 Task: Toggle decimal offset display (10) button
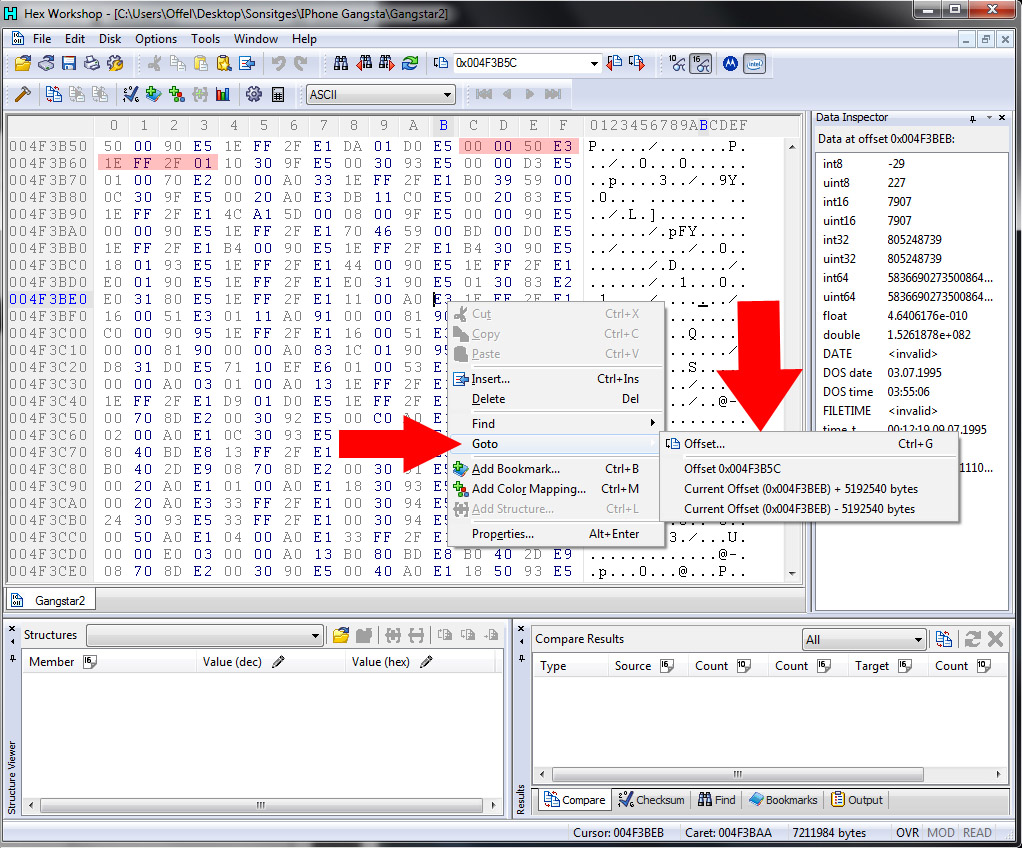point(677,63)
